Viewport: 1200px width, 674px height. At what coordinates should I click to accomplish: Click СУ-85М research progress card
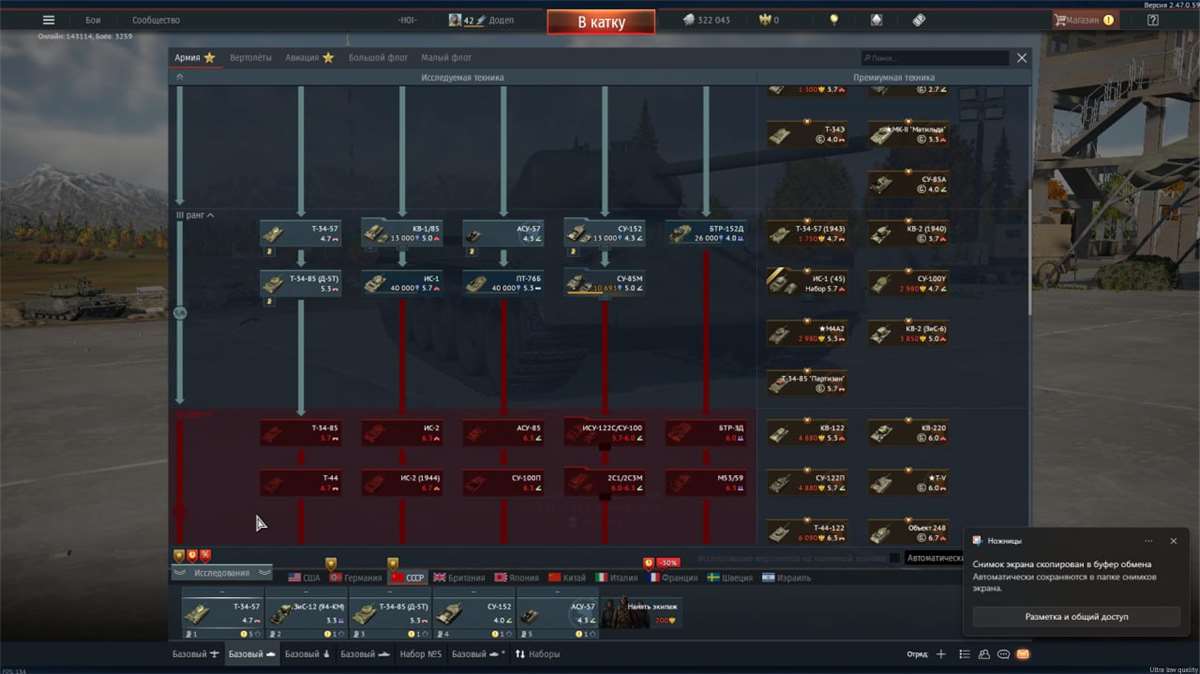coord(605,283)
